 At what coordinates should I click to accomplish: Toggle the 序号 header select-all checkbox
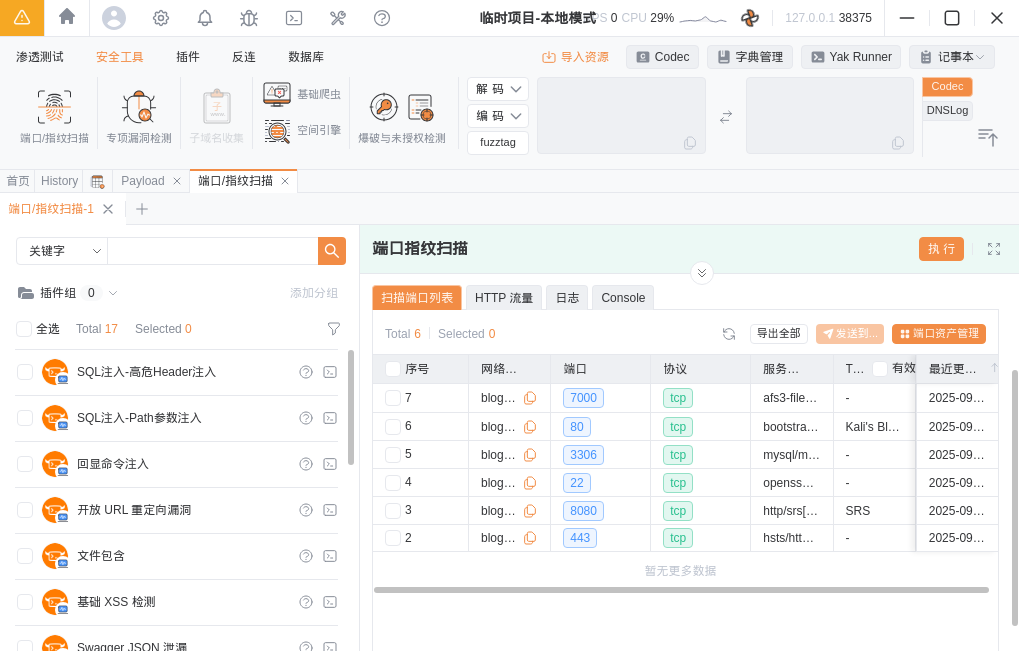(393, 369)
